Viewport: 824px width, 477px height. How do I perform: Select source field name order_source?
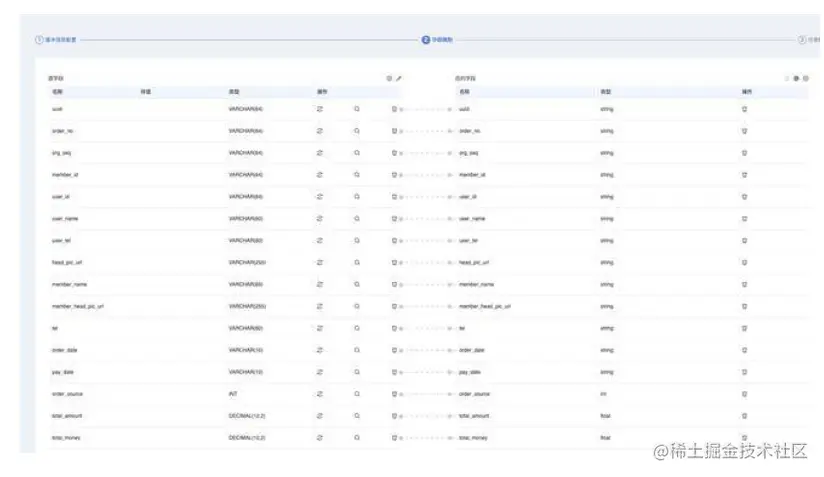click(x=67, y=394)
